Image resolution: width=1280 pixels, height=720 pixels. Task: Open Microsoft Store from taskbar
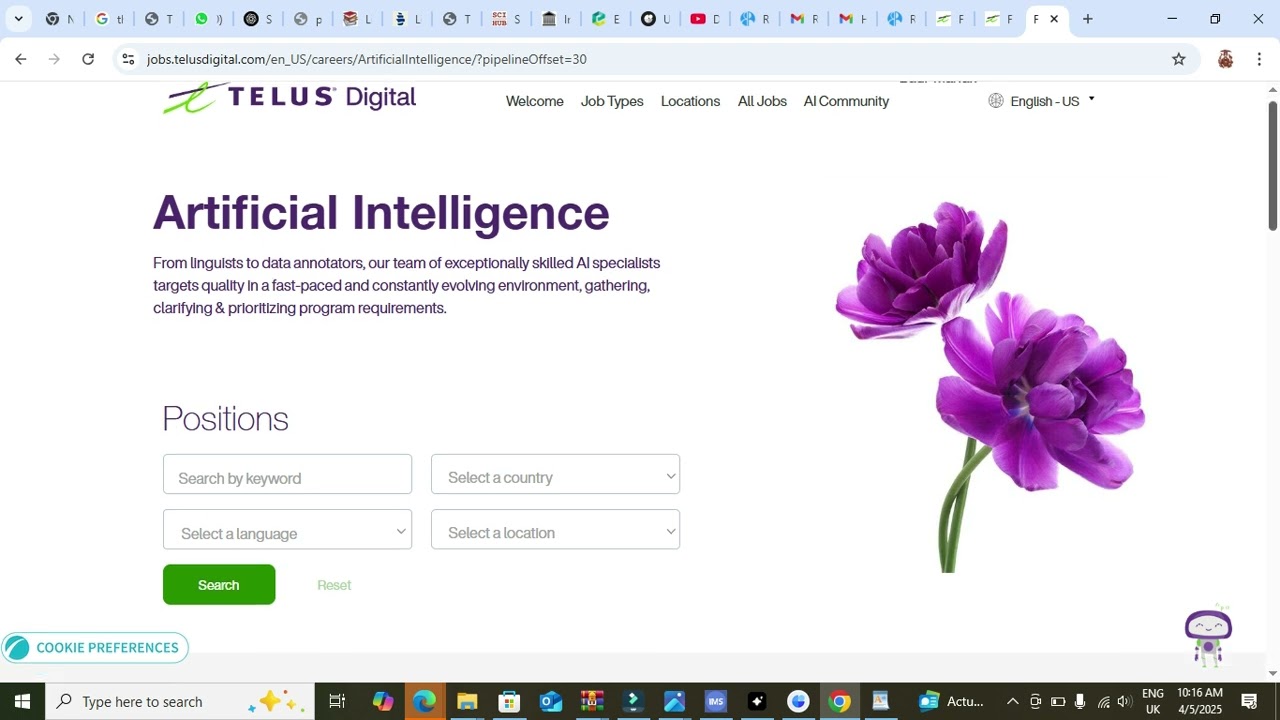coord(509,701)
